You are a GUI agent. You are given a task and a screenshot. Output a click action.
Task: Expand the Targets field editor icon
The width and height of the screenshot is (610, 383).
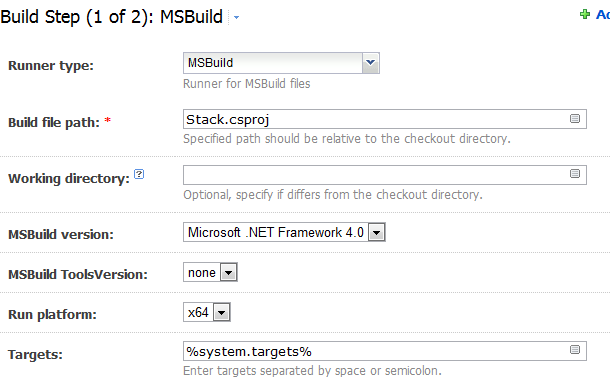pos(575,350)
